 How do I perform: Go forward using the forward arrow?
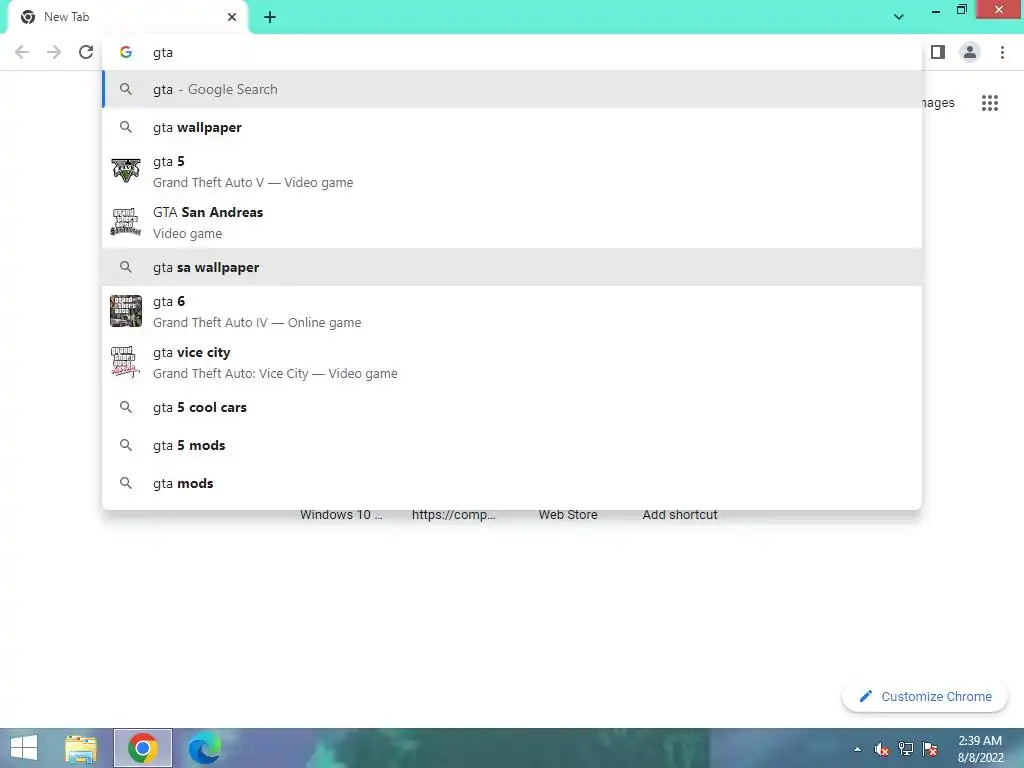(54, 52)
